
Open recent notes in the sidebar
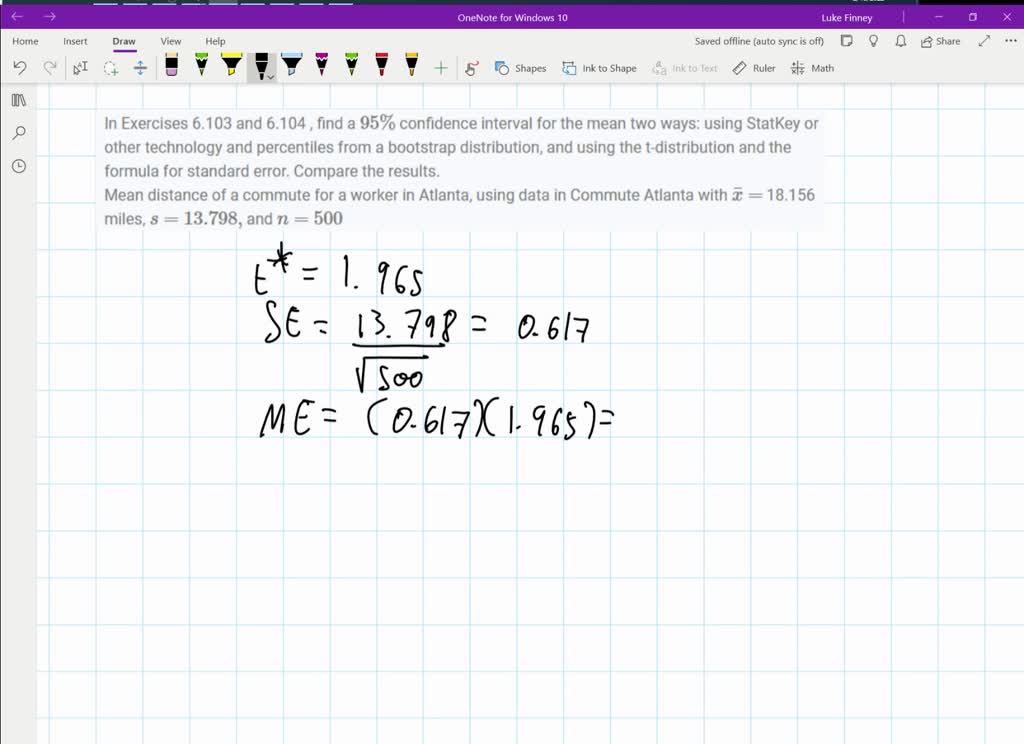[x=18, y=166]
